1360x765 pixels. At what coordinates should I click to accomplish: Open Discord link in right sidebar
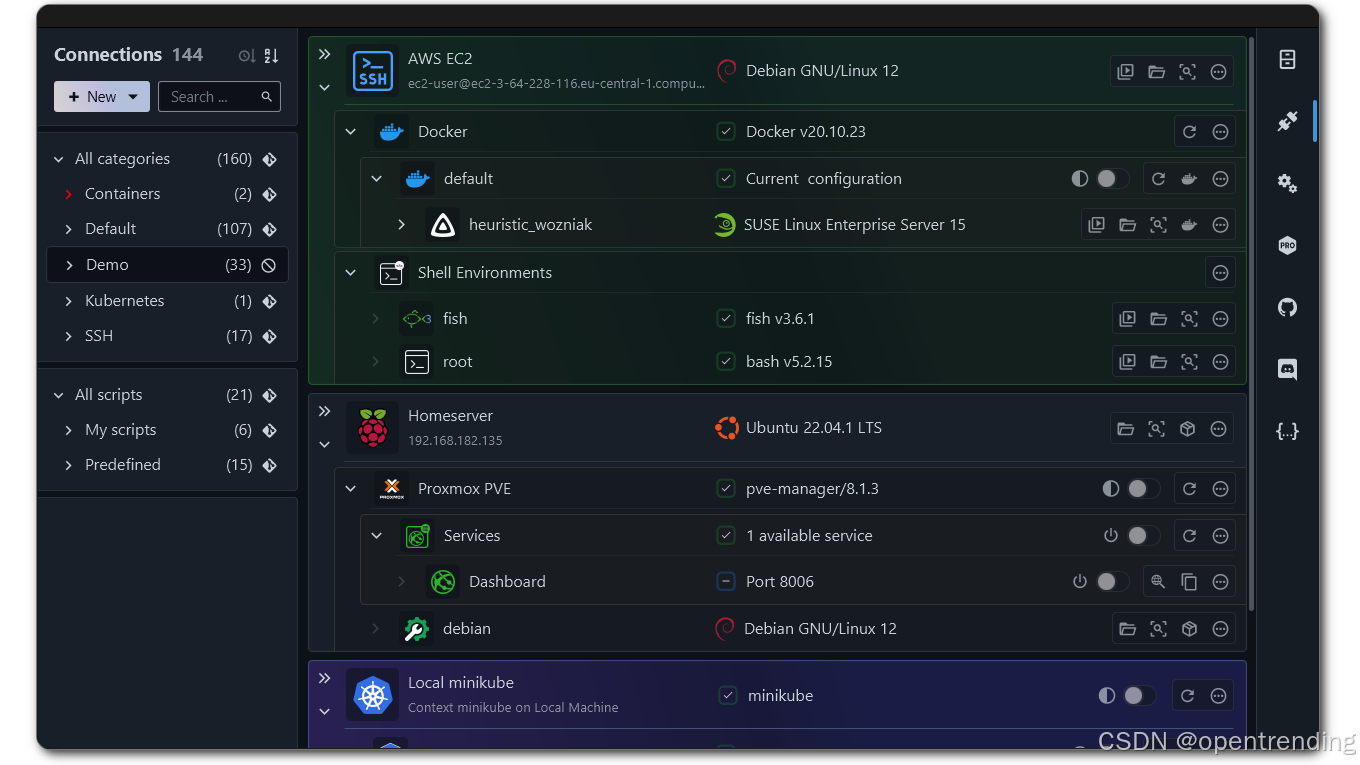[x=1287, y=369]
